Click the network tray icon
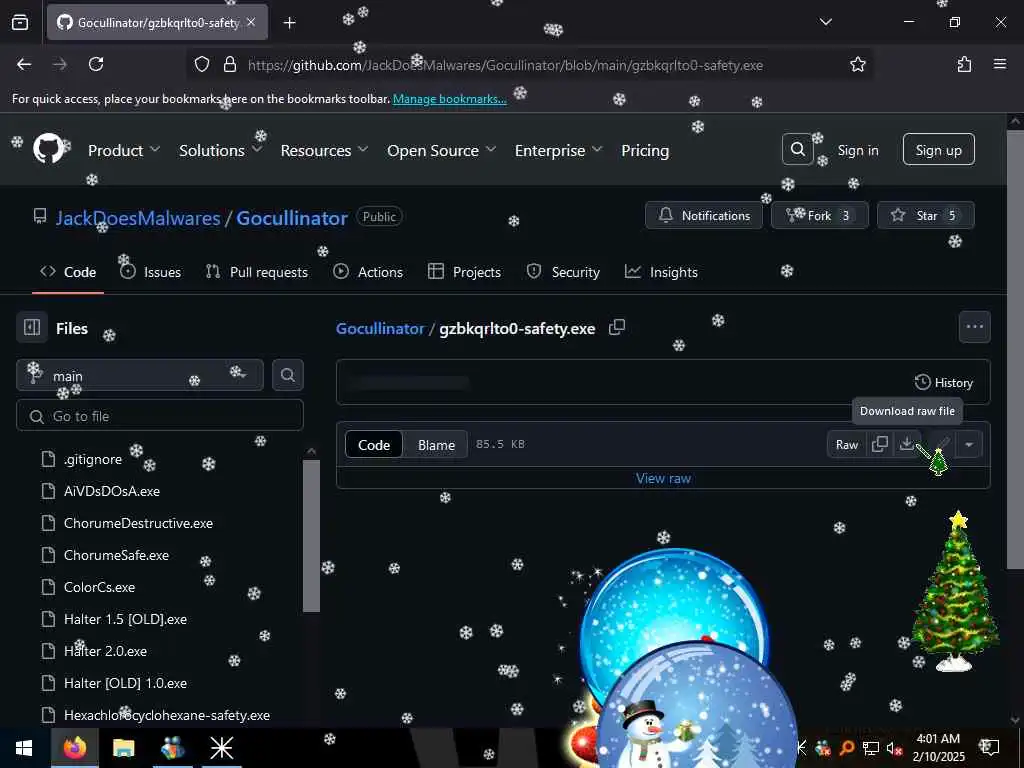The image size is (1024, 768). point(871,748)
